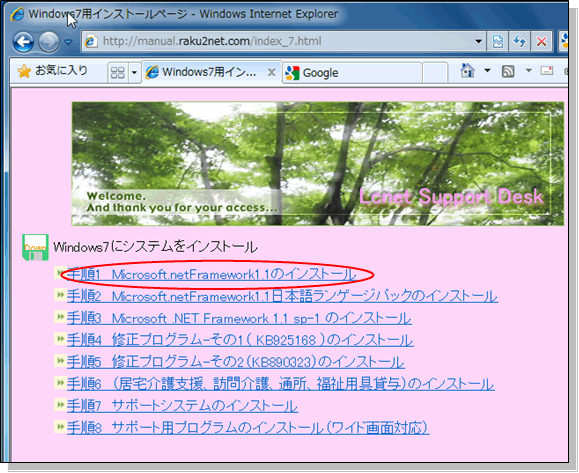Open 手順1 Microsoft.netFramework1.1のインストール link

[212, 274]
